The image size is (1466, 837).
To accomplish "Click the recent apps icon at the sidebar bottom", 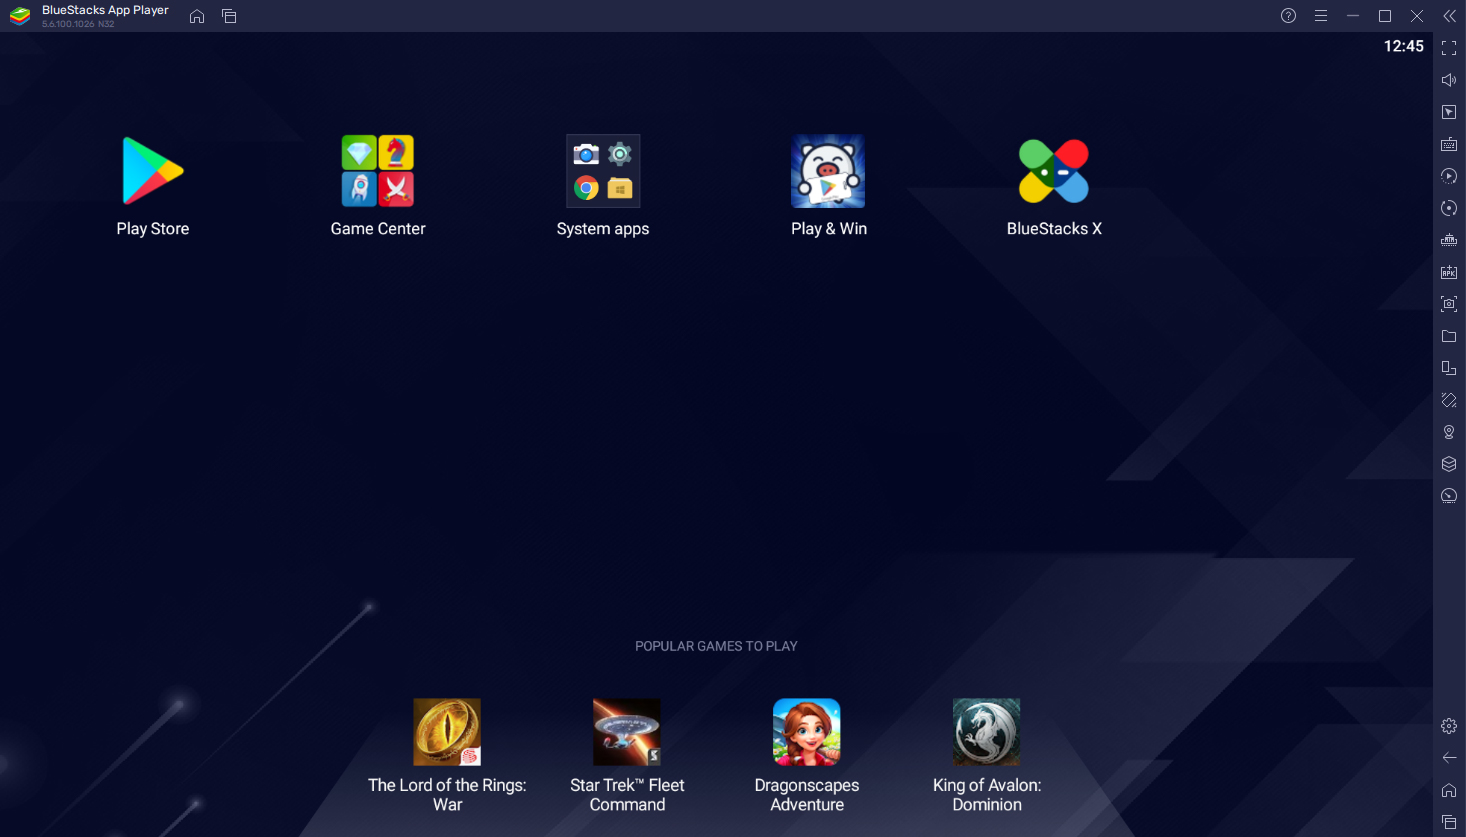I will tap(1449, 822).
